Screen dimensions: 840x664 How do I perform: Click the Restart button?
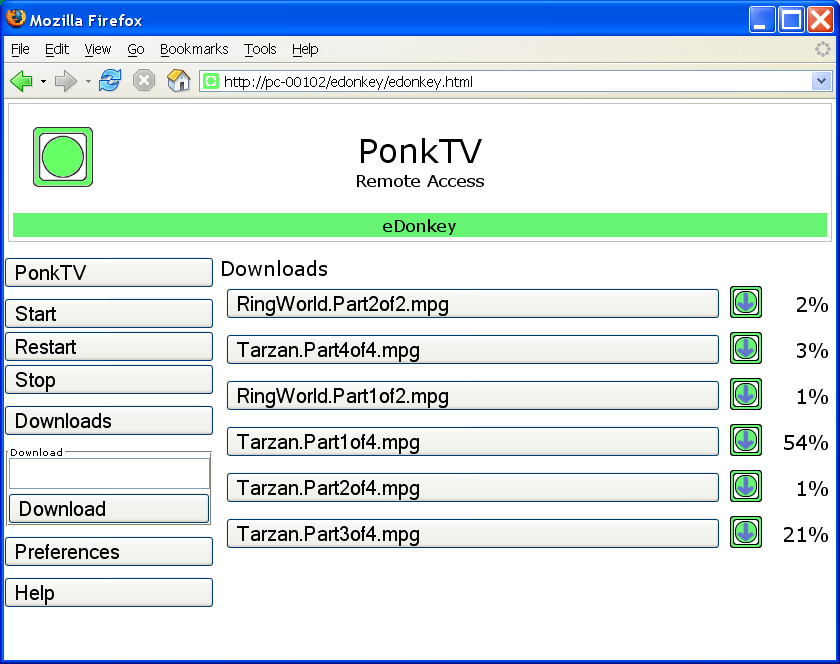109,347
